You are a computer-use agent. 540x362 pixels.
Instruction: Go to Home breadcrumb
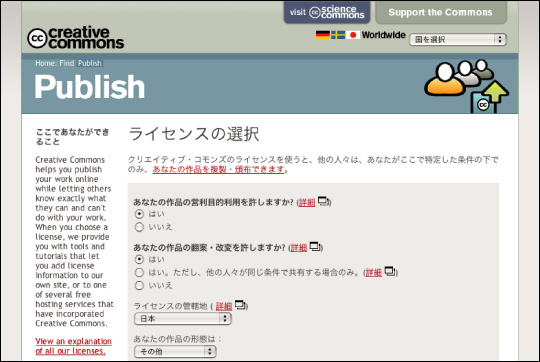pyautogui.click(x=45, y=63)
